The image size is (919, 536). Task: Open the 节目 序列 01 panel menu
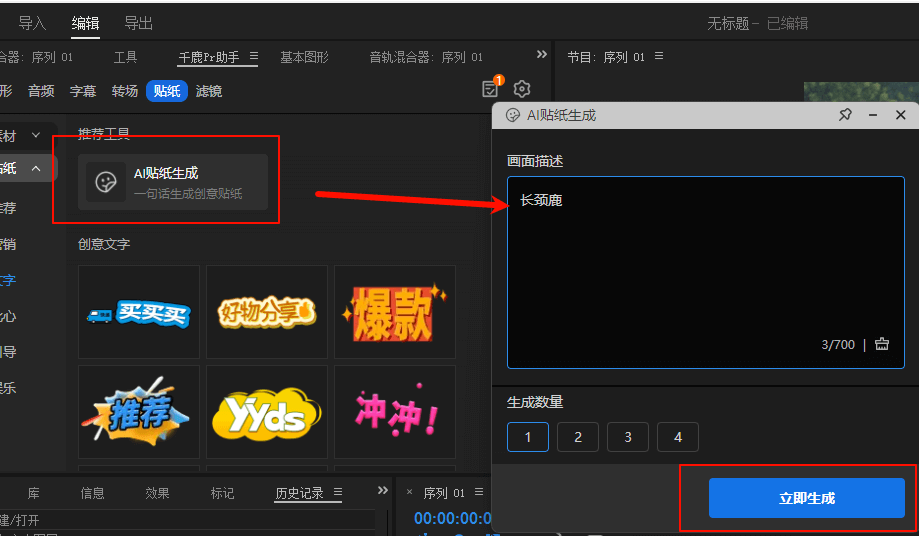[x=659, y=56]
